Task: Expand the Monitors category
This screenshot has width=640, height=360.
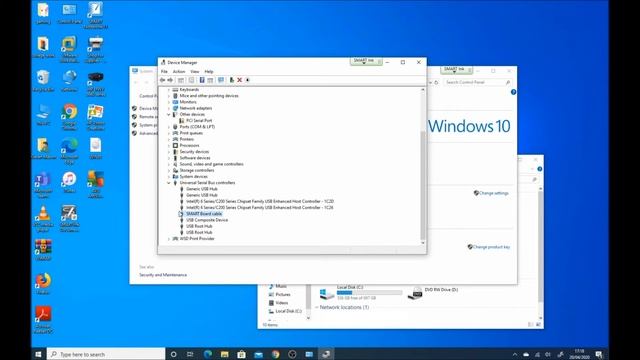Action: 169,102
